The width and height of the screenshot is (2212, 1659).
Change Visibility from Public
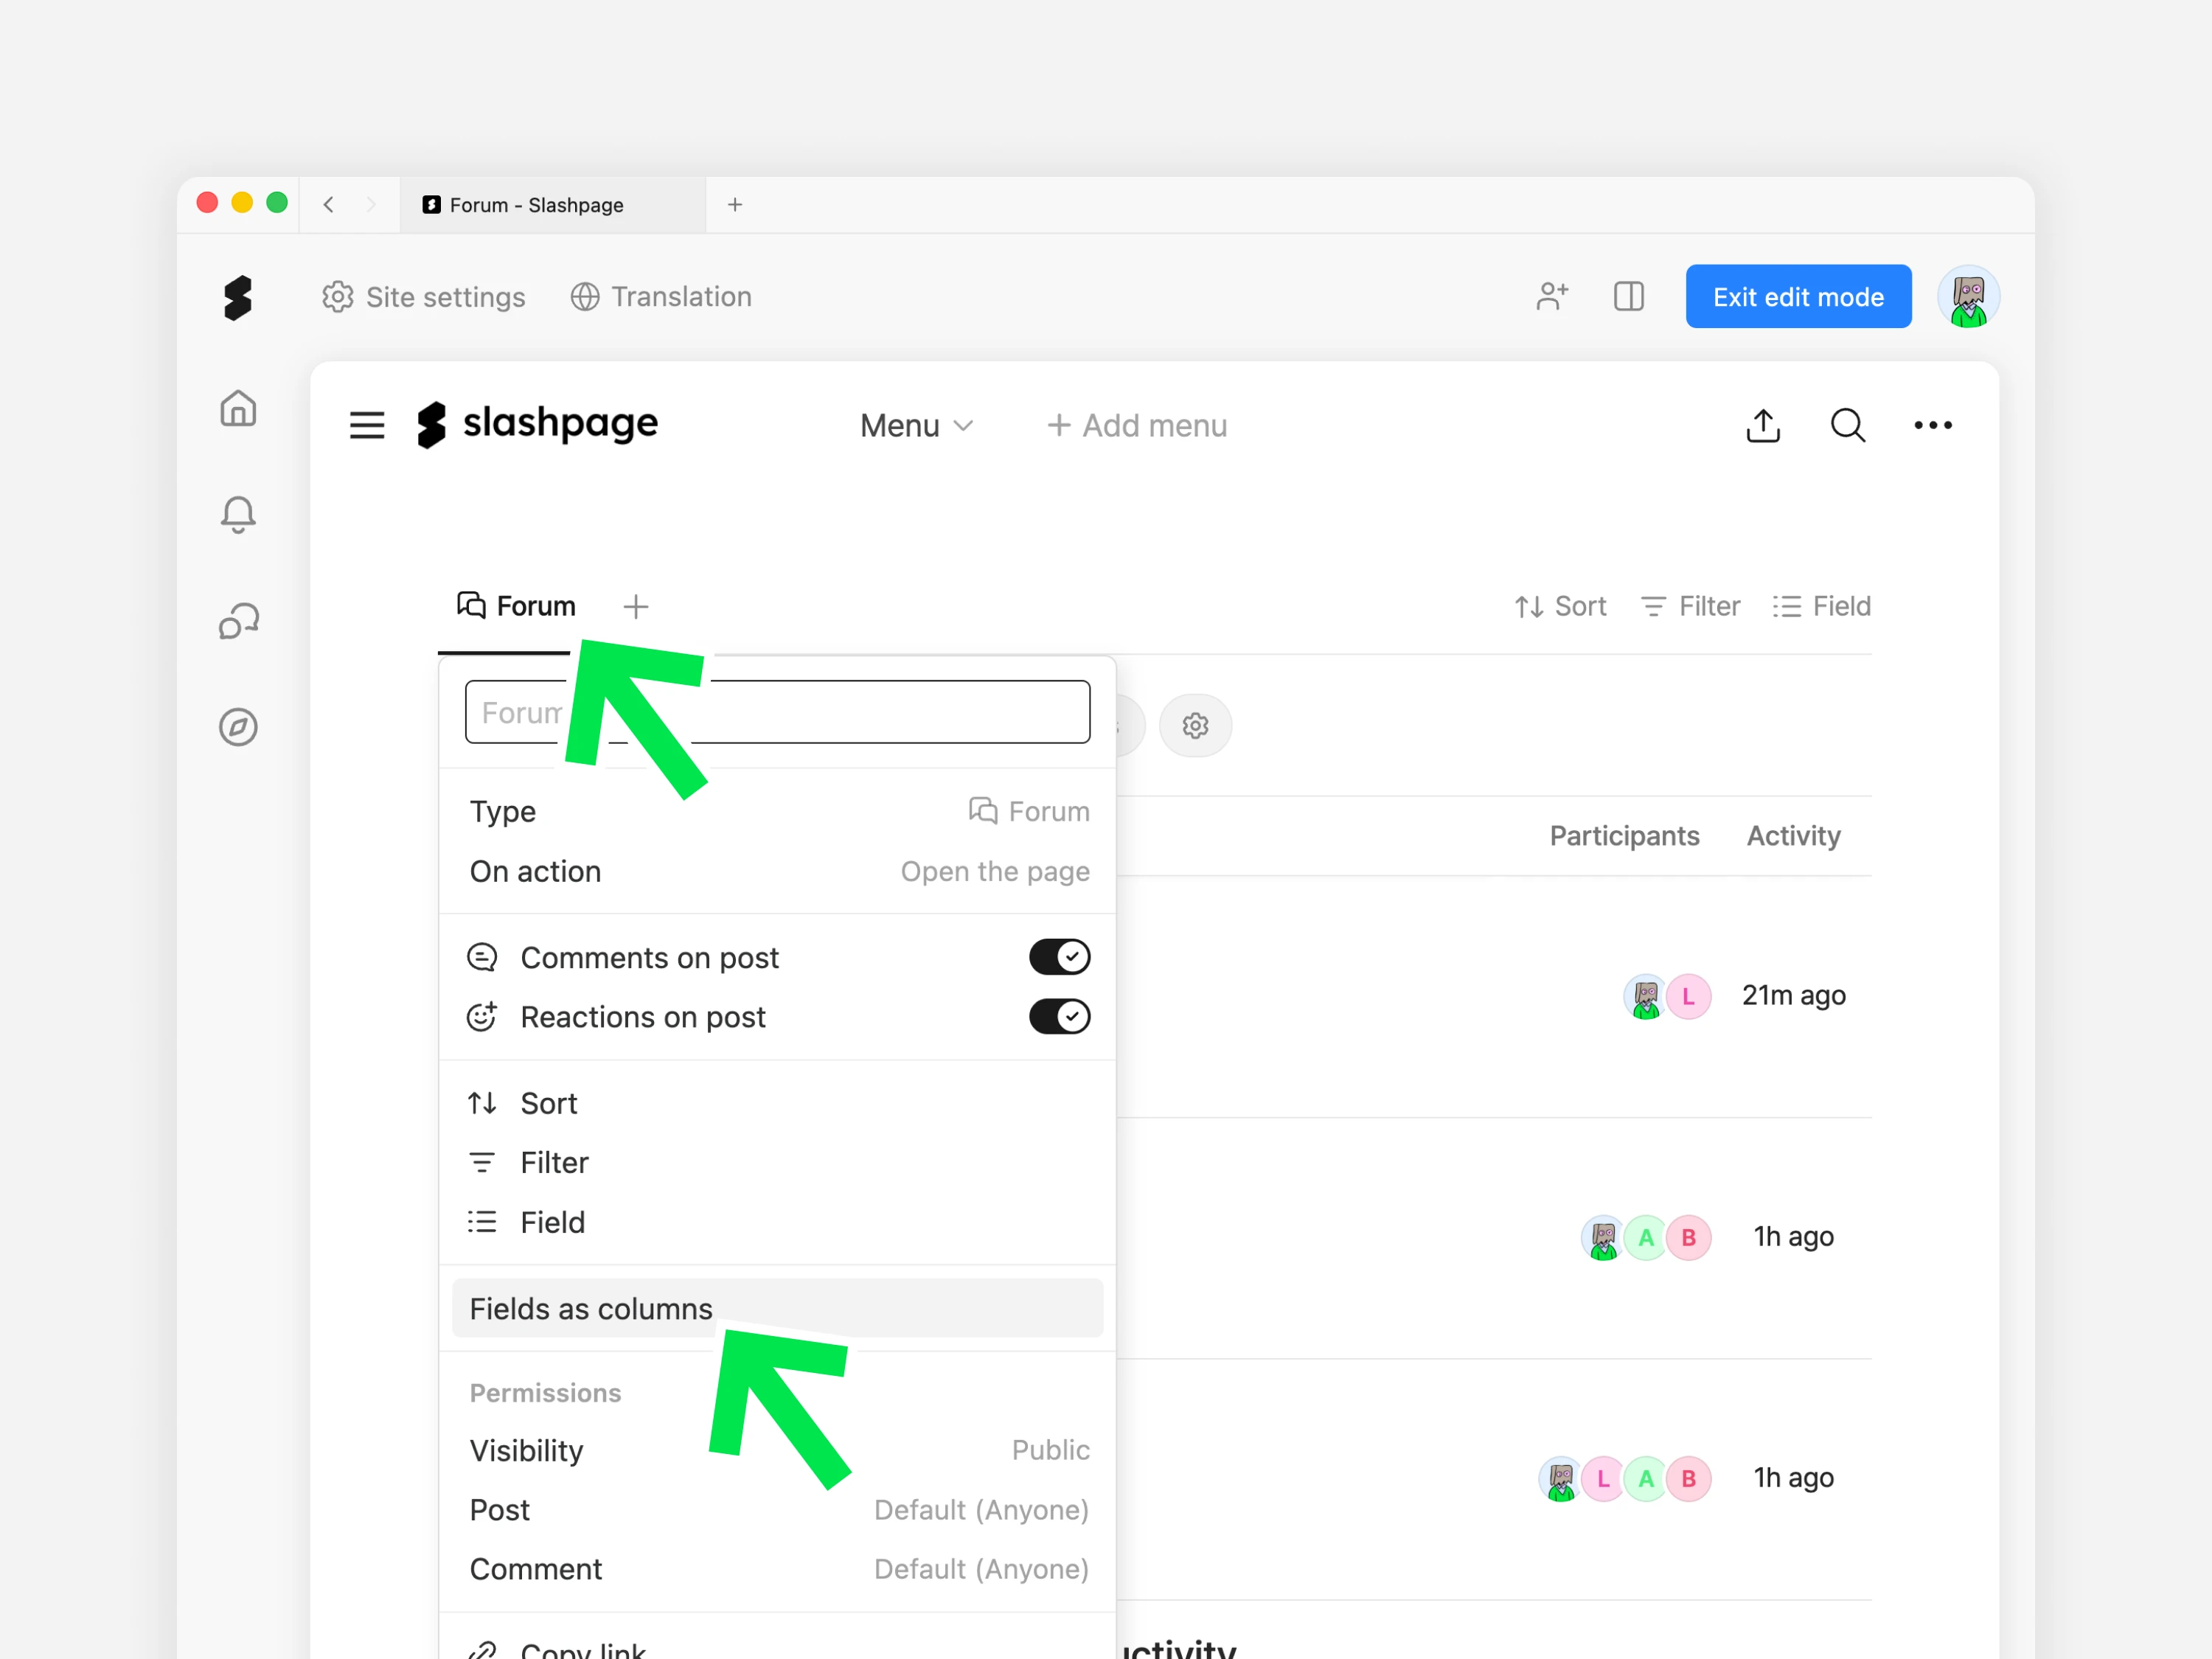click(1049, 1450)
